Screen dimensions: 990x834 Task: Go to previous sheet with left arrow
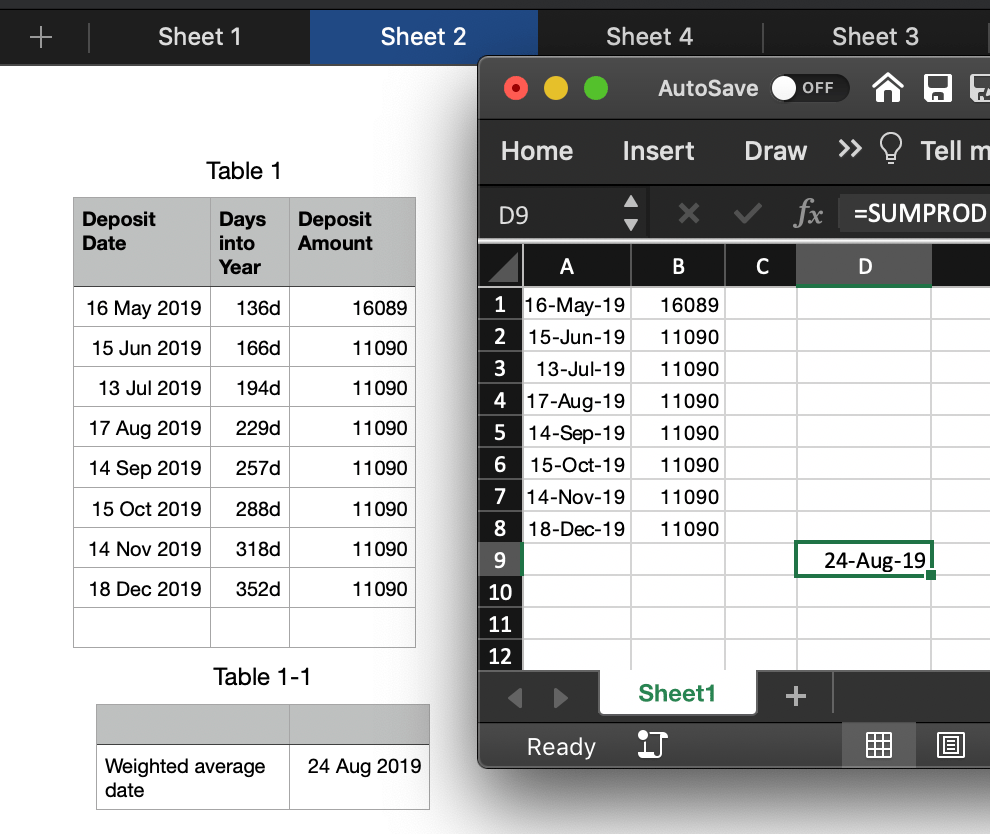pyautogui.click(x=515, y=698)
